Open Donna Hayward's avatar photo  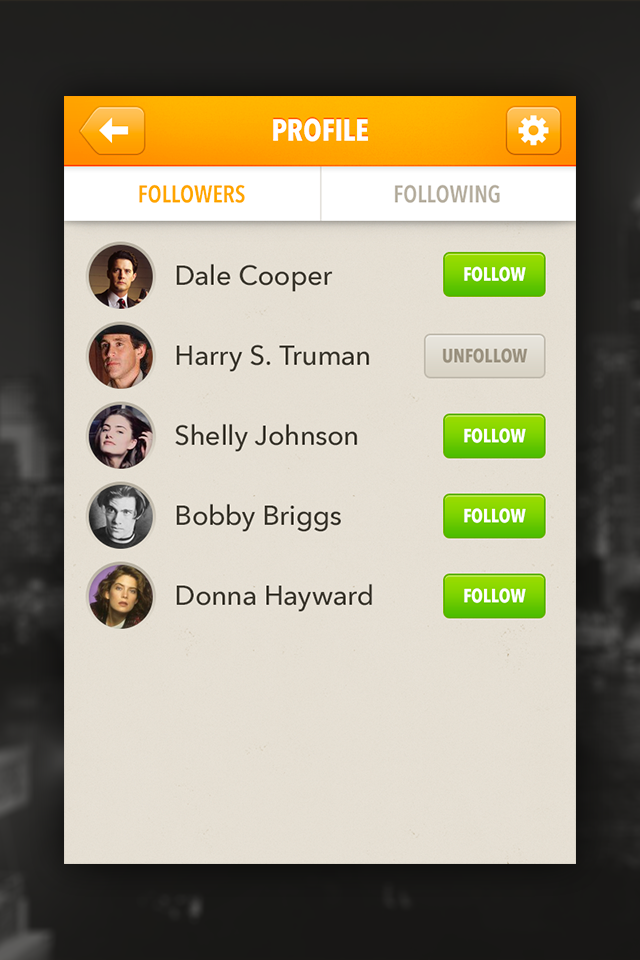(x=121, y=596)
